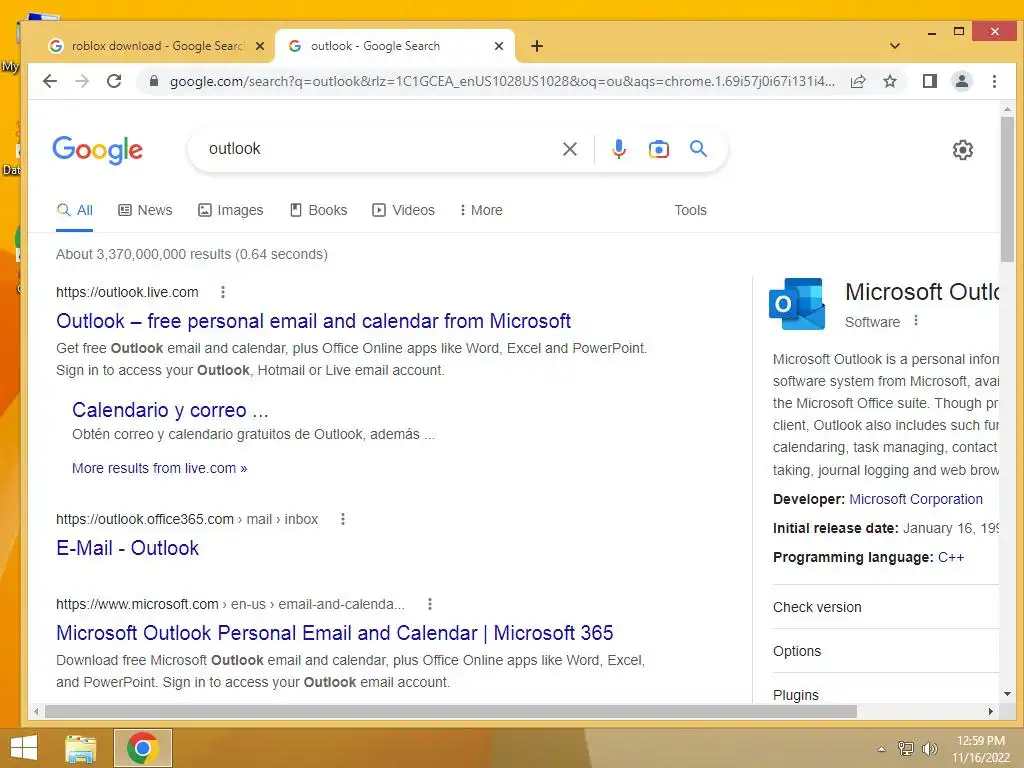Open Microsoft Outlook Personal Email result

tap(334, 633)
